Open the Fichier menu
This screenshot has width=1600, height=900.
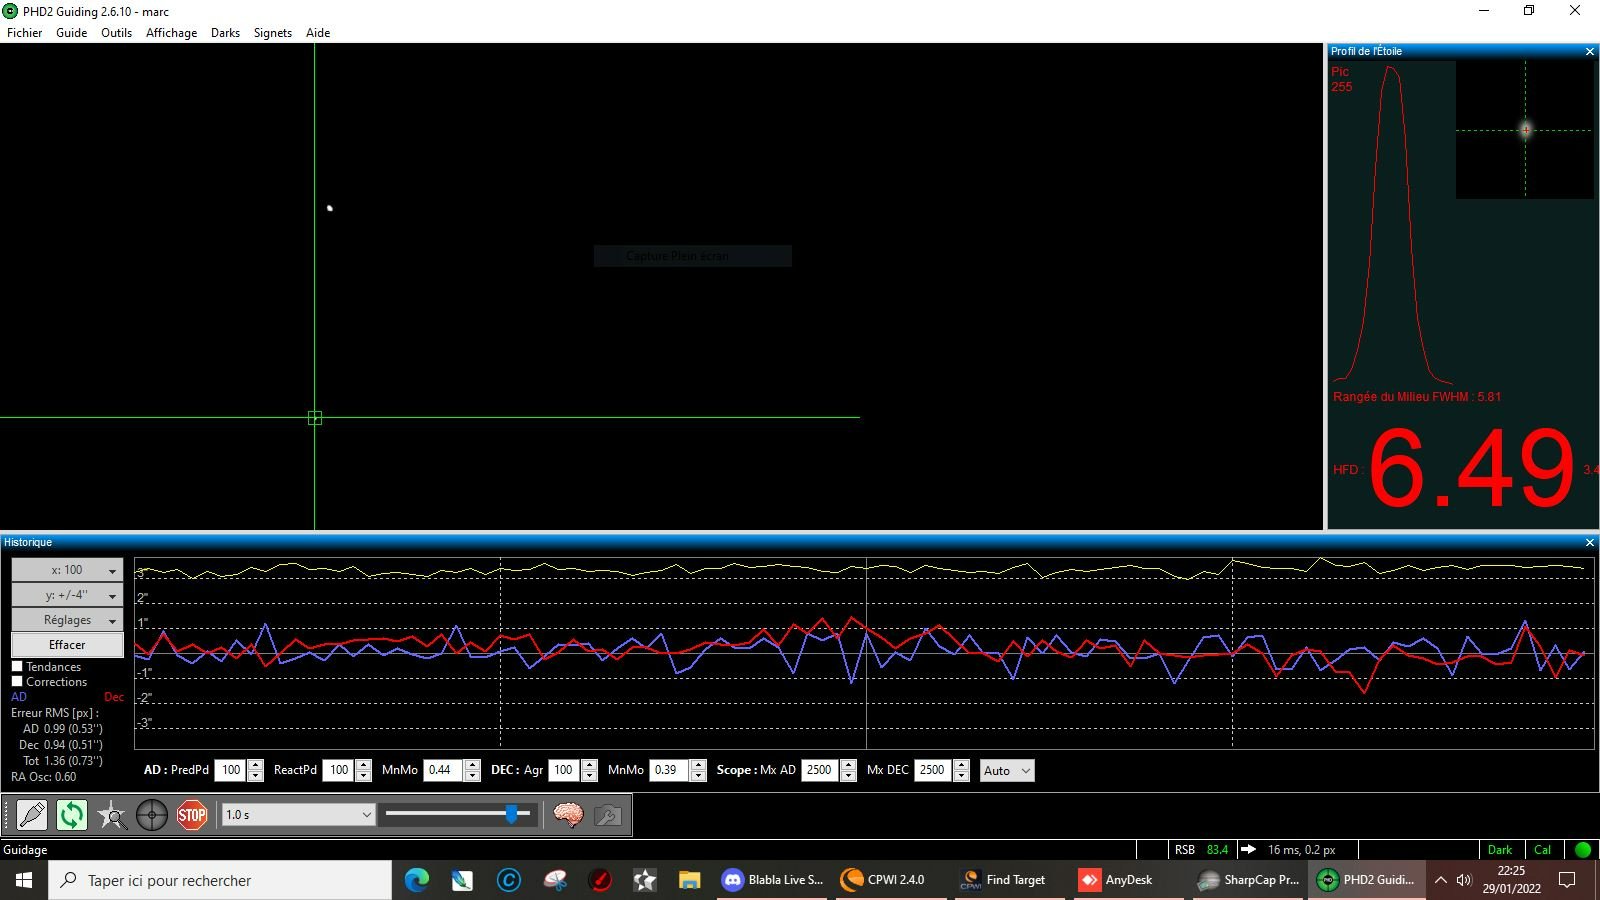[x=25, y=33]
